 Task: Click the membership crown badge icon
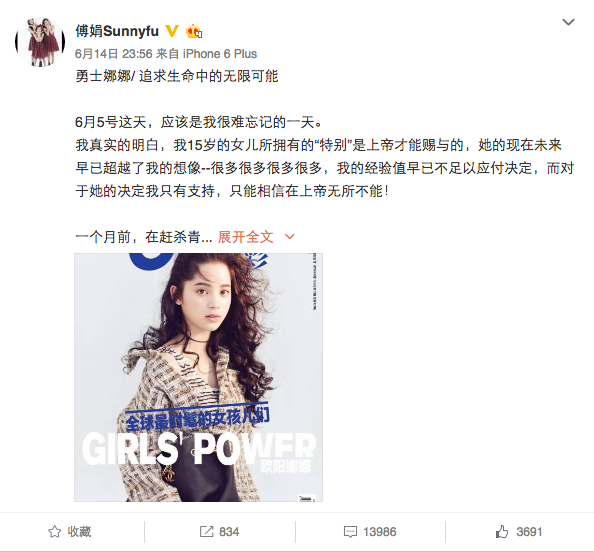[x=194, y=31]
